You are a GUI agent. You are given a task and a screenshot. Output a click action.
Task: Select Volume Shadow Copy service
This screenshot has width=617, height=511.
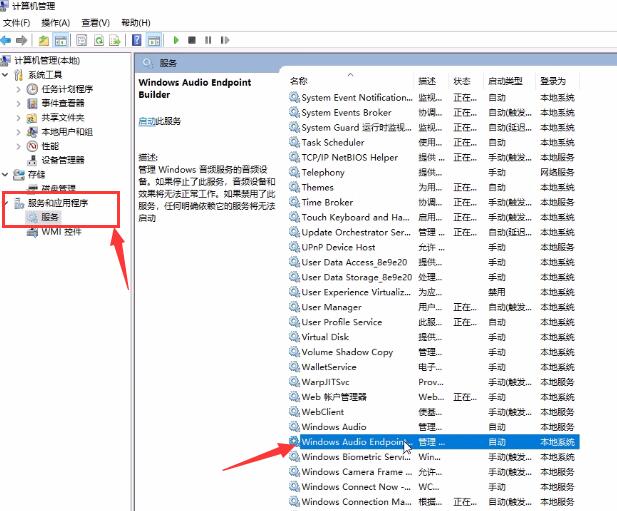pyautogui.click(x=433, y=352)
